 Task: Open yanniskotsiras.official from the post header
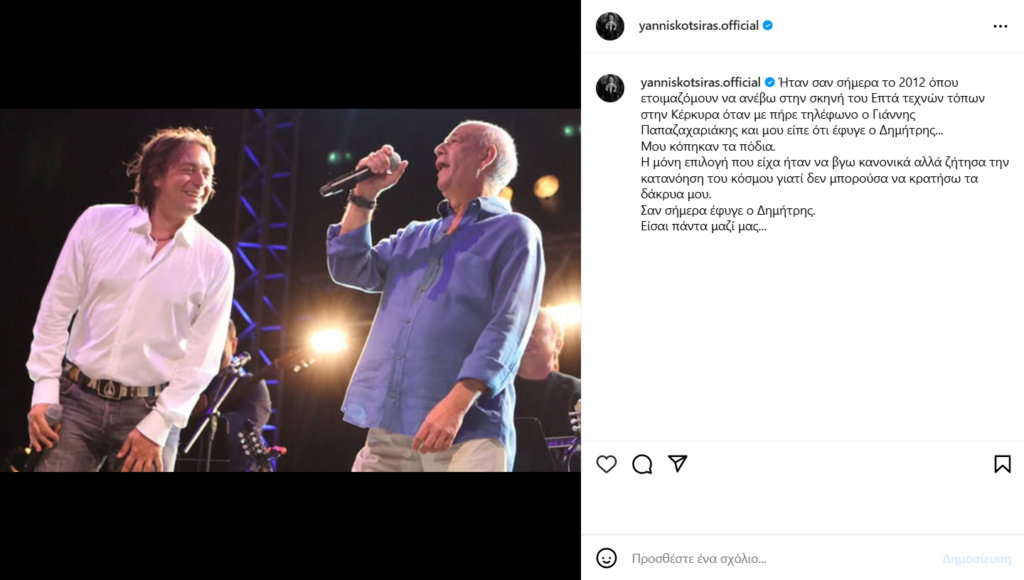[698, 26]
